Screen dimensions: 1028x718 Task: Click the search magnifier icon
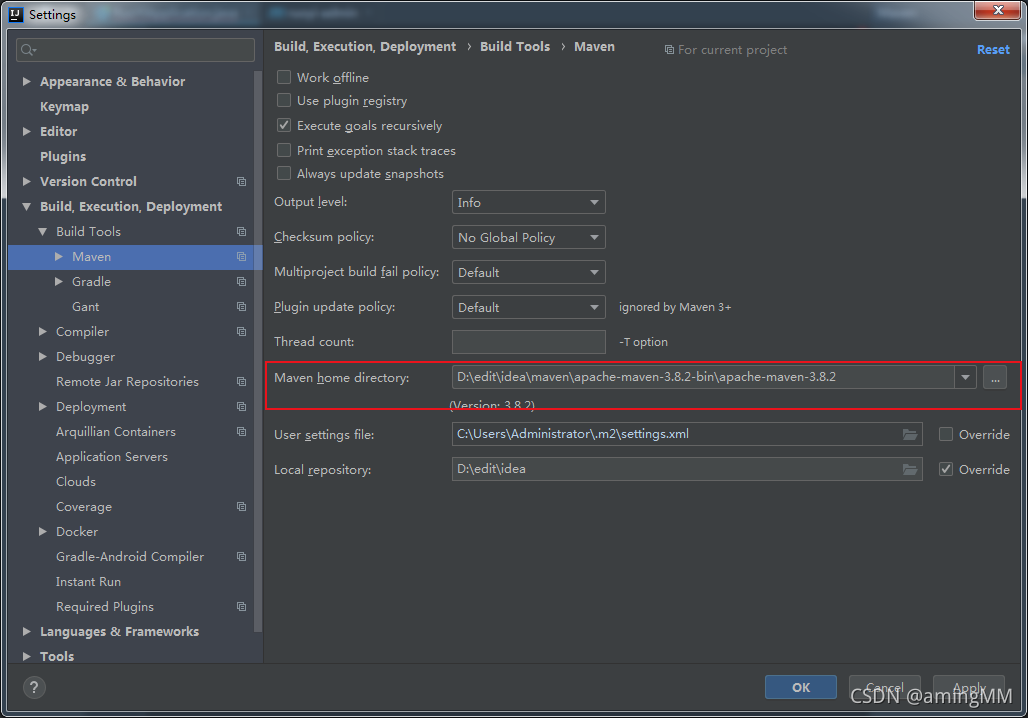click(28, 50)
